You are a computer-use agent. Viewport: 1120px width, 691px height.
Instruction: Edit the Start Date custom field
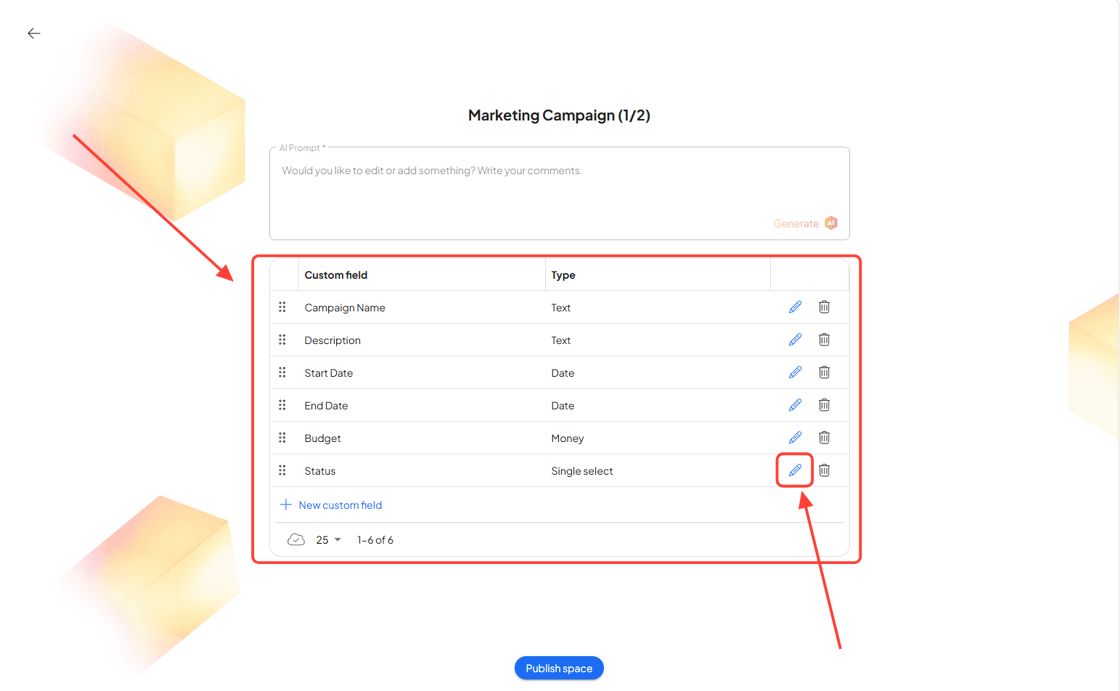pyautogui.click(x=795, y=372)
